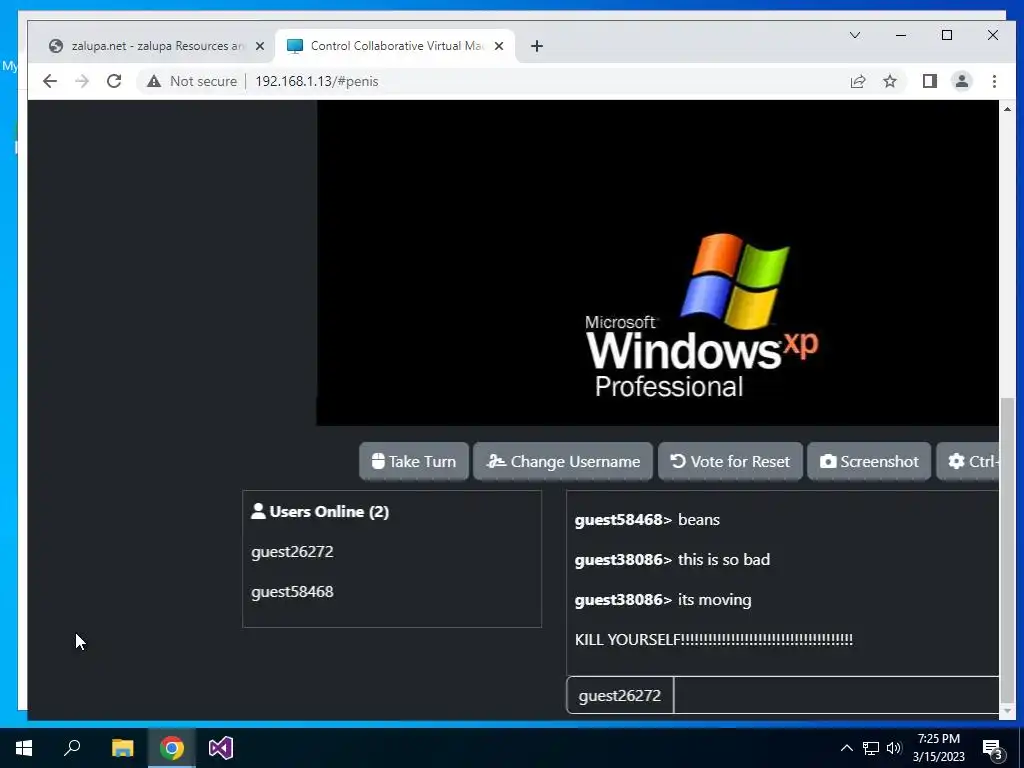Click the guest26272 chat username label
The height and width of the screenshot is (768, 1024).
(x=619, y=696)
